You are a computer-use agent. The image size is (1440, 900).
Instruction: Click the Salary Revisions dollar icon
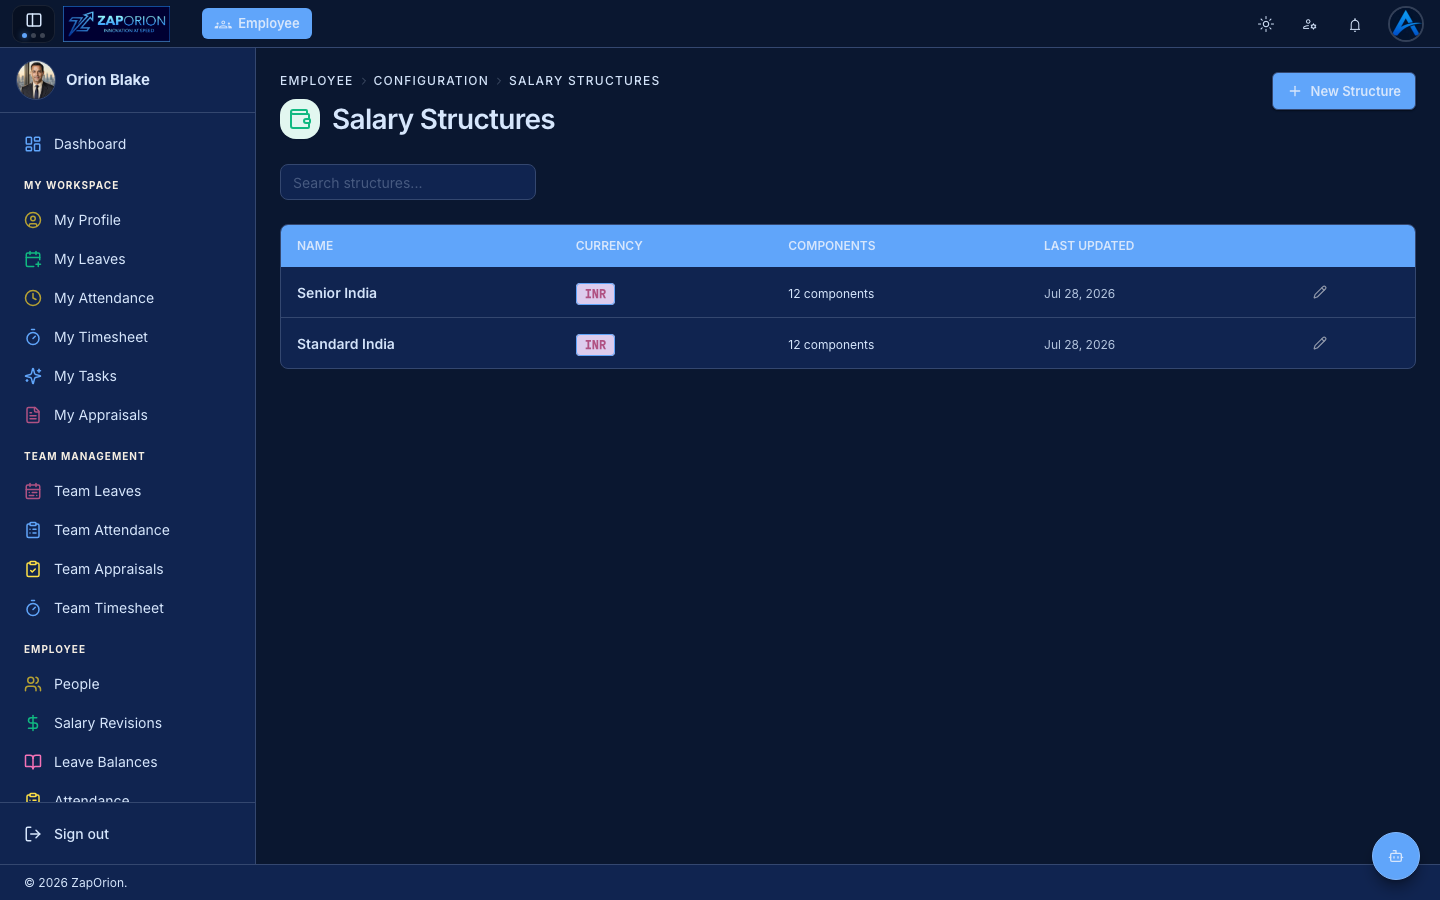[33, 723]
